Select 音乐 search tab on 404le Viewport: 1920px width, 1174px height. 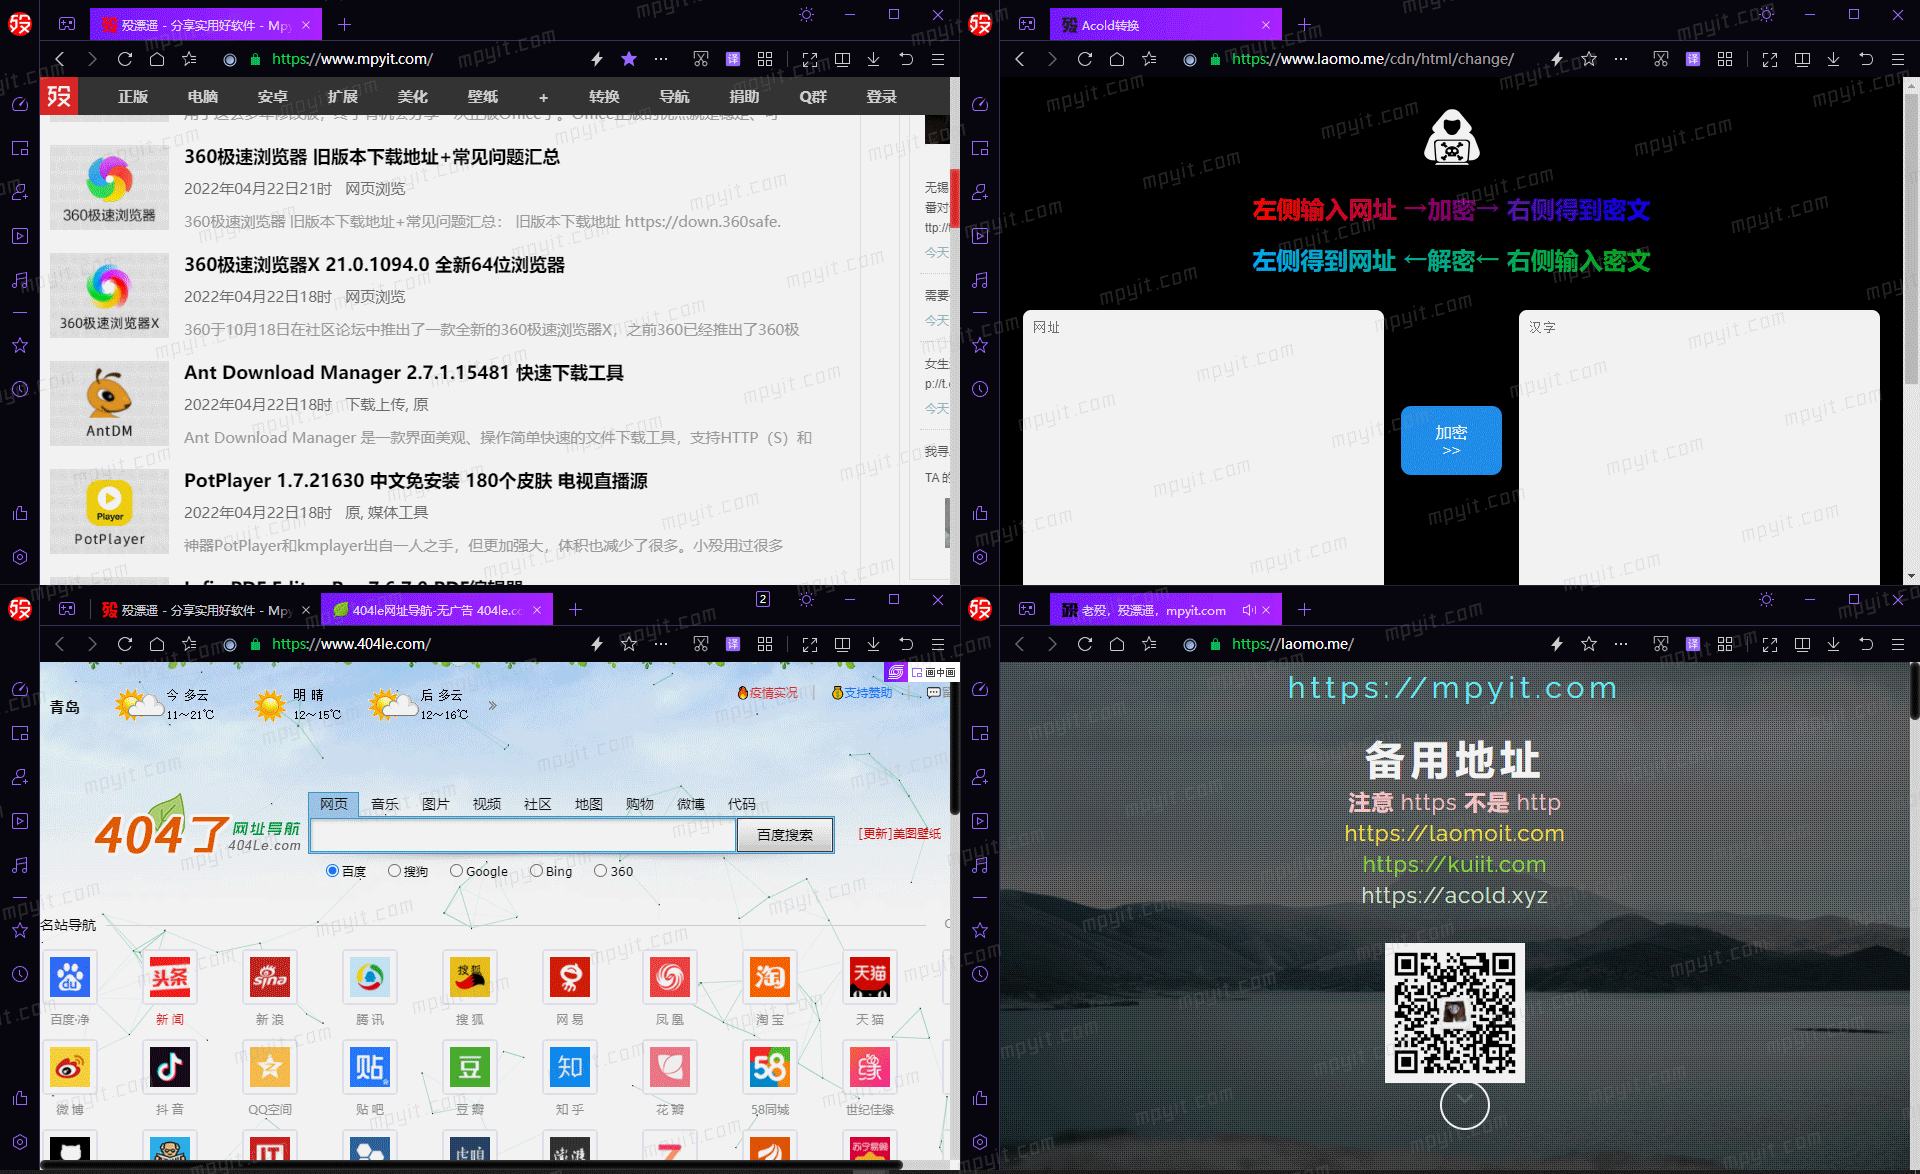pyautogui.click(x=385, y=804)
